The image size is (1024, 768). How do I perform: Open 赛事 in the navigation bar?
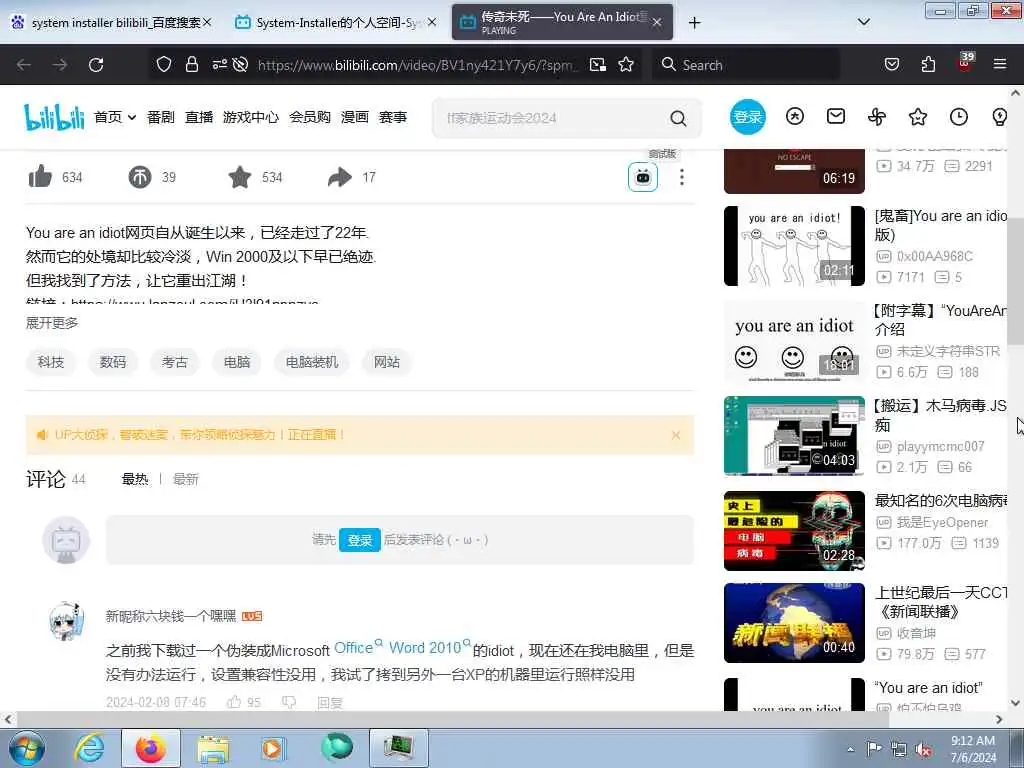[x=393, y=118]
